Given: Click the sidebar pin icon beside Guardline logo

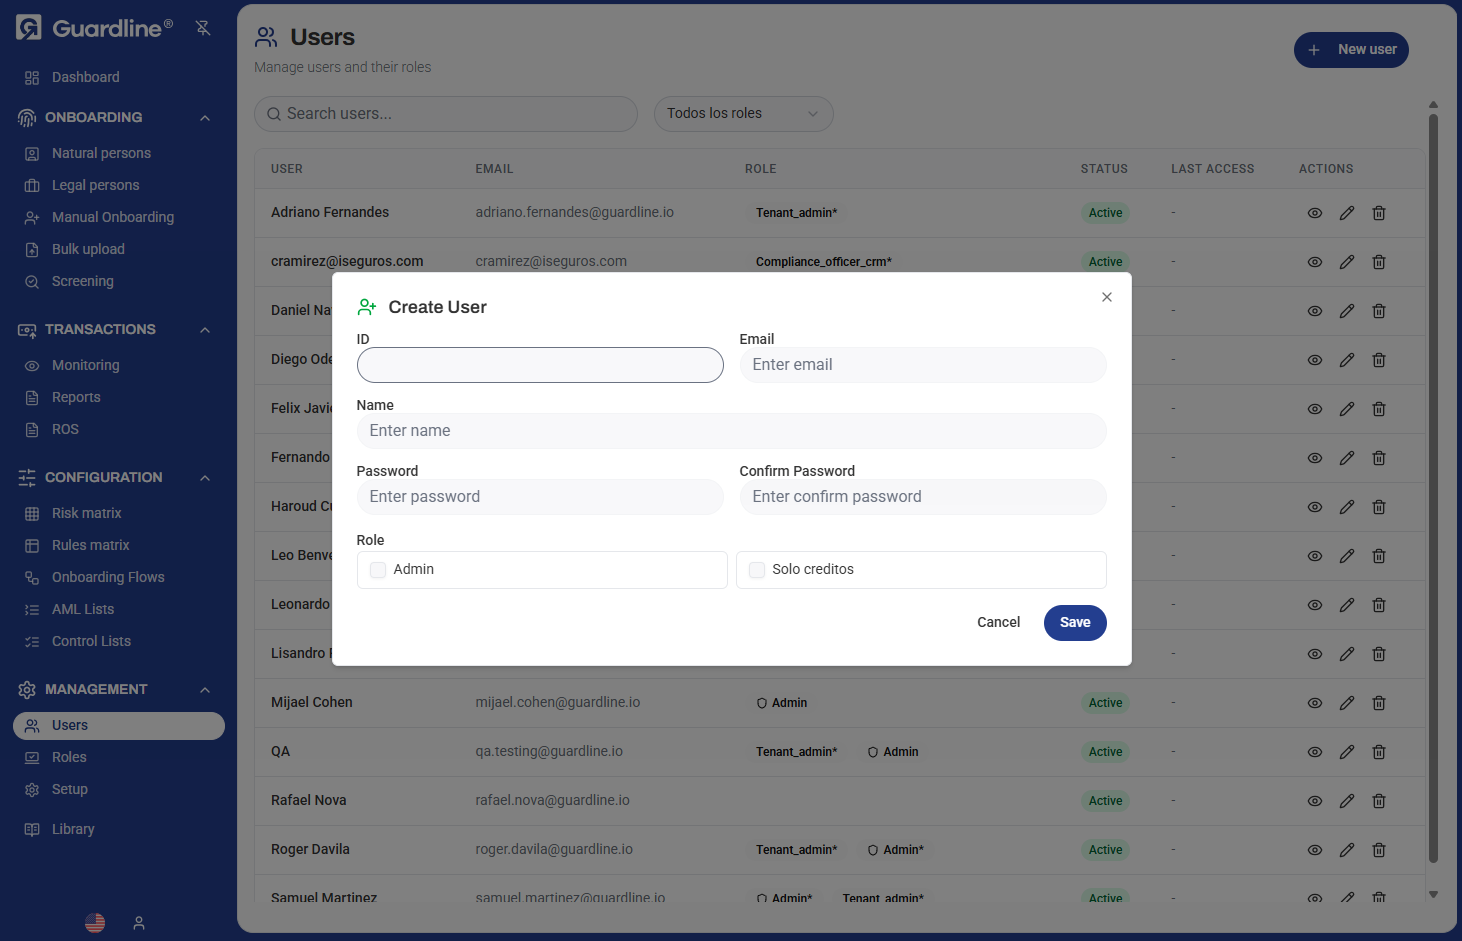Looking at the screenshot, I should click(203, 27).
